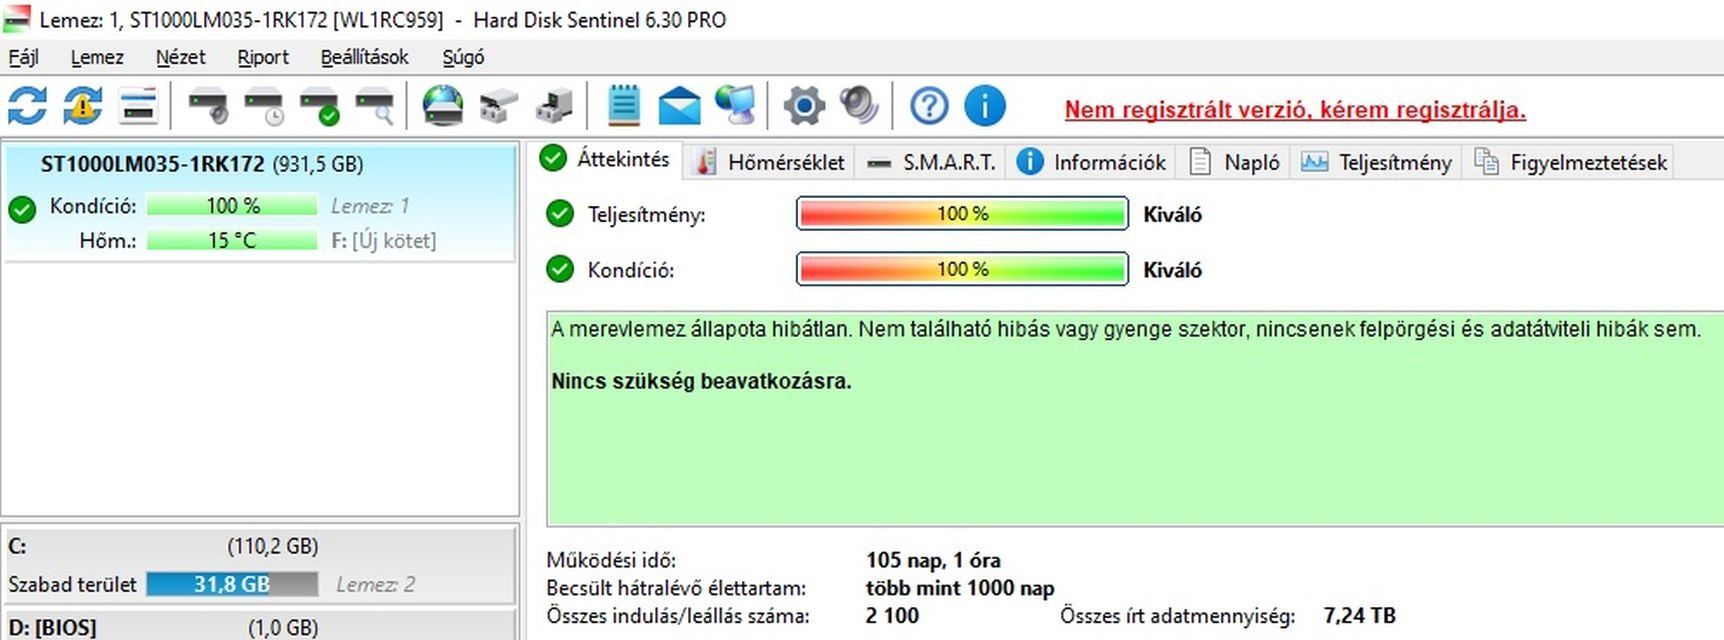Click the disk with clock icon
Viewport: 1724px width, 640px height.
pyautogui.click(x=264, y=105)
